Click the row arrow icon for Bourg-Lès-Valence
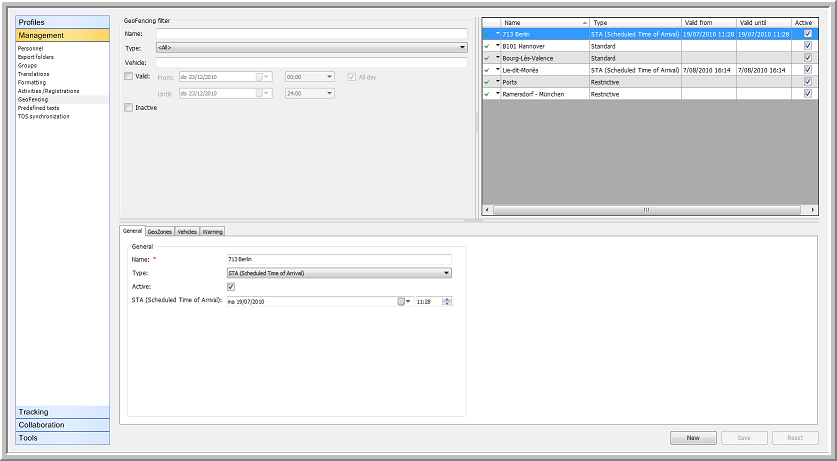837x461 pixels. point(496,58)
